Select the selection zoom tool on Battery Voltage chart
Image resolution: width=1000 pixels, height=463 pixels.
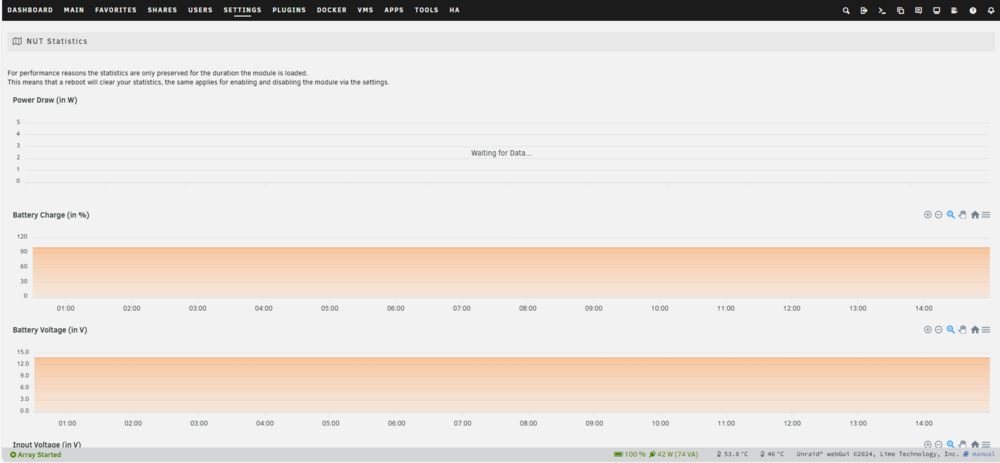coord(951,330)
